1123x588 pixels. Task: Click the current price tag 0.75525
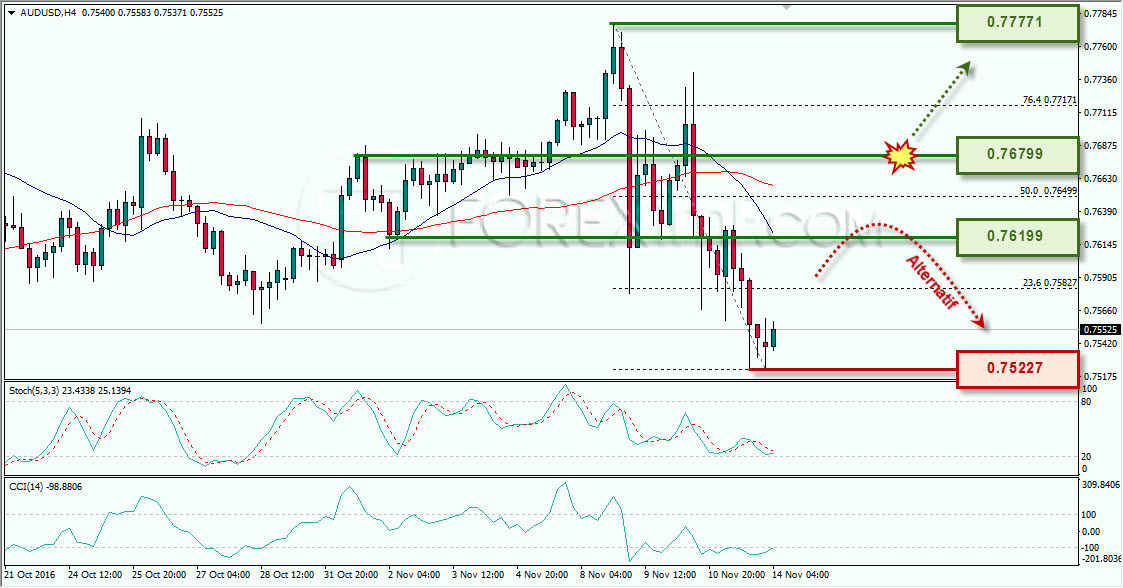[1099, 330]
